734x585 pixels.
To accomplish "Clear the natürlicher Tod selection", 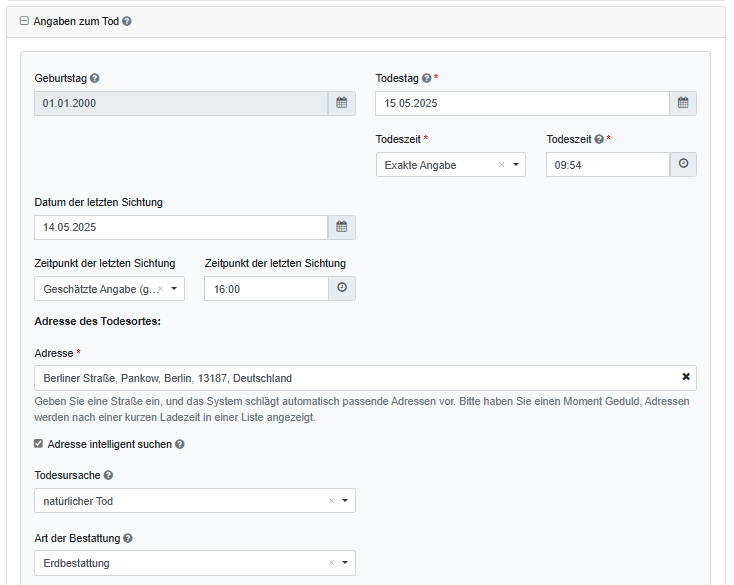I will click(x=331, y=501).
